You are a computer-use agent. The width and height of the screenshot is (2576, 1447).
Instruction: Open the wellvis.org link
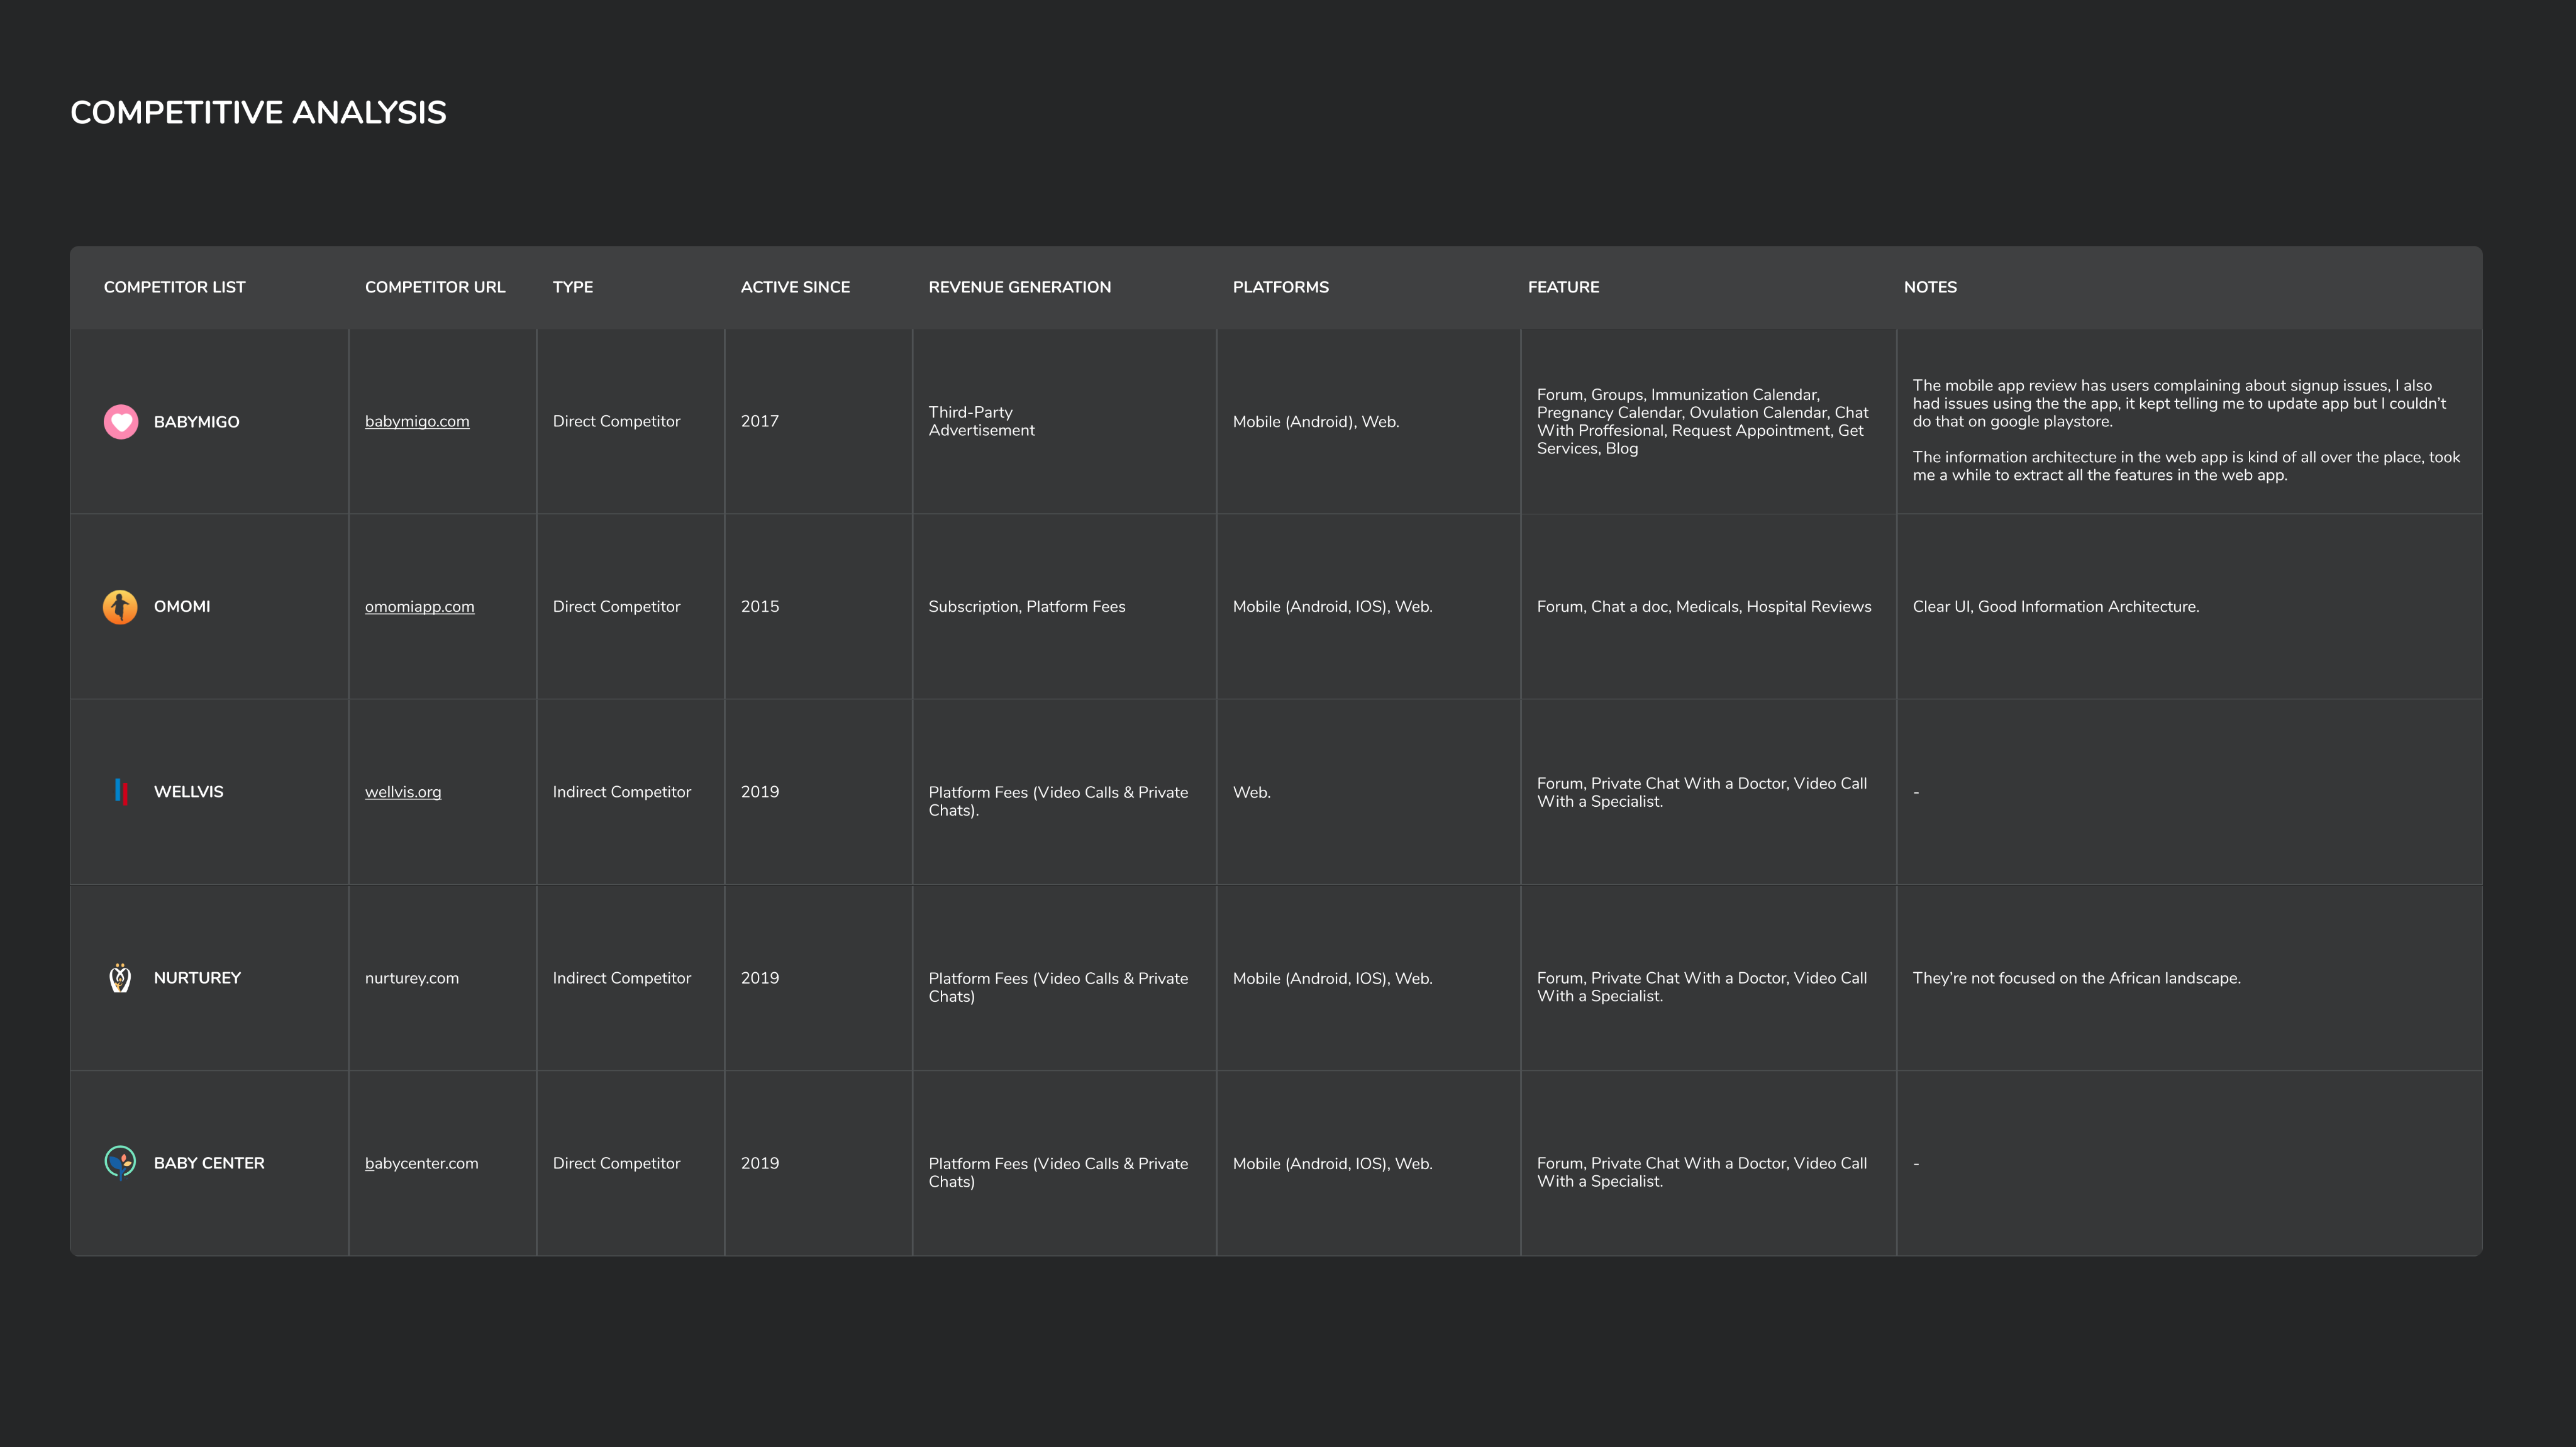click(402, 792)
